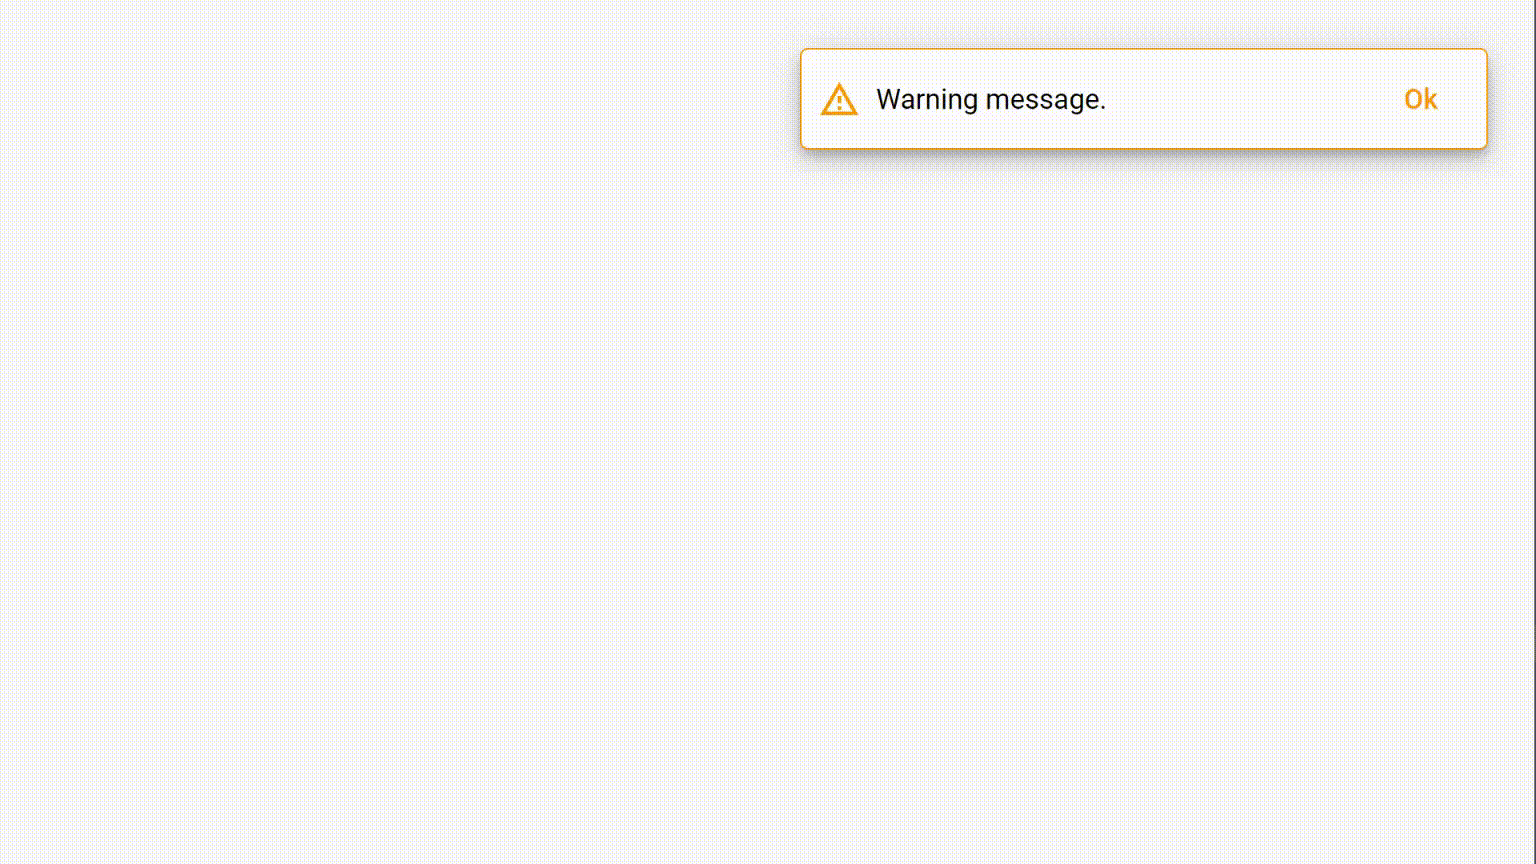Image resolution: width=1536 pixels, height=864 pixels.
Task: Click the word 'message.' in the notification
Action: (x=1046, y=100)
